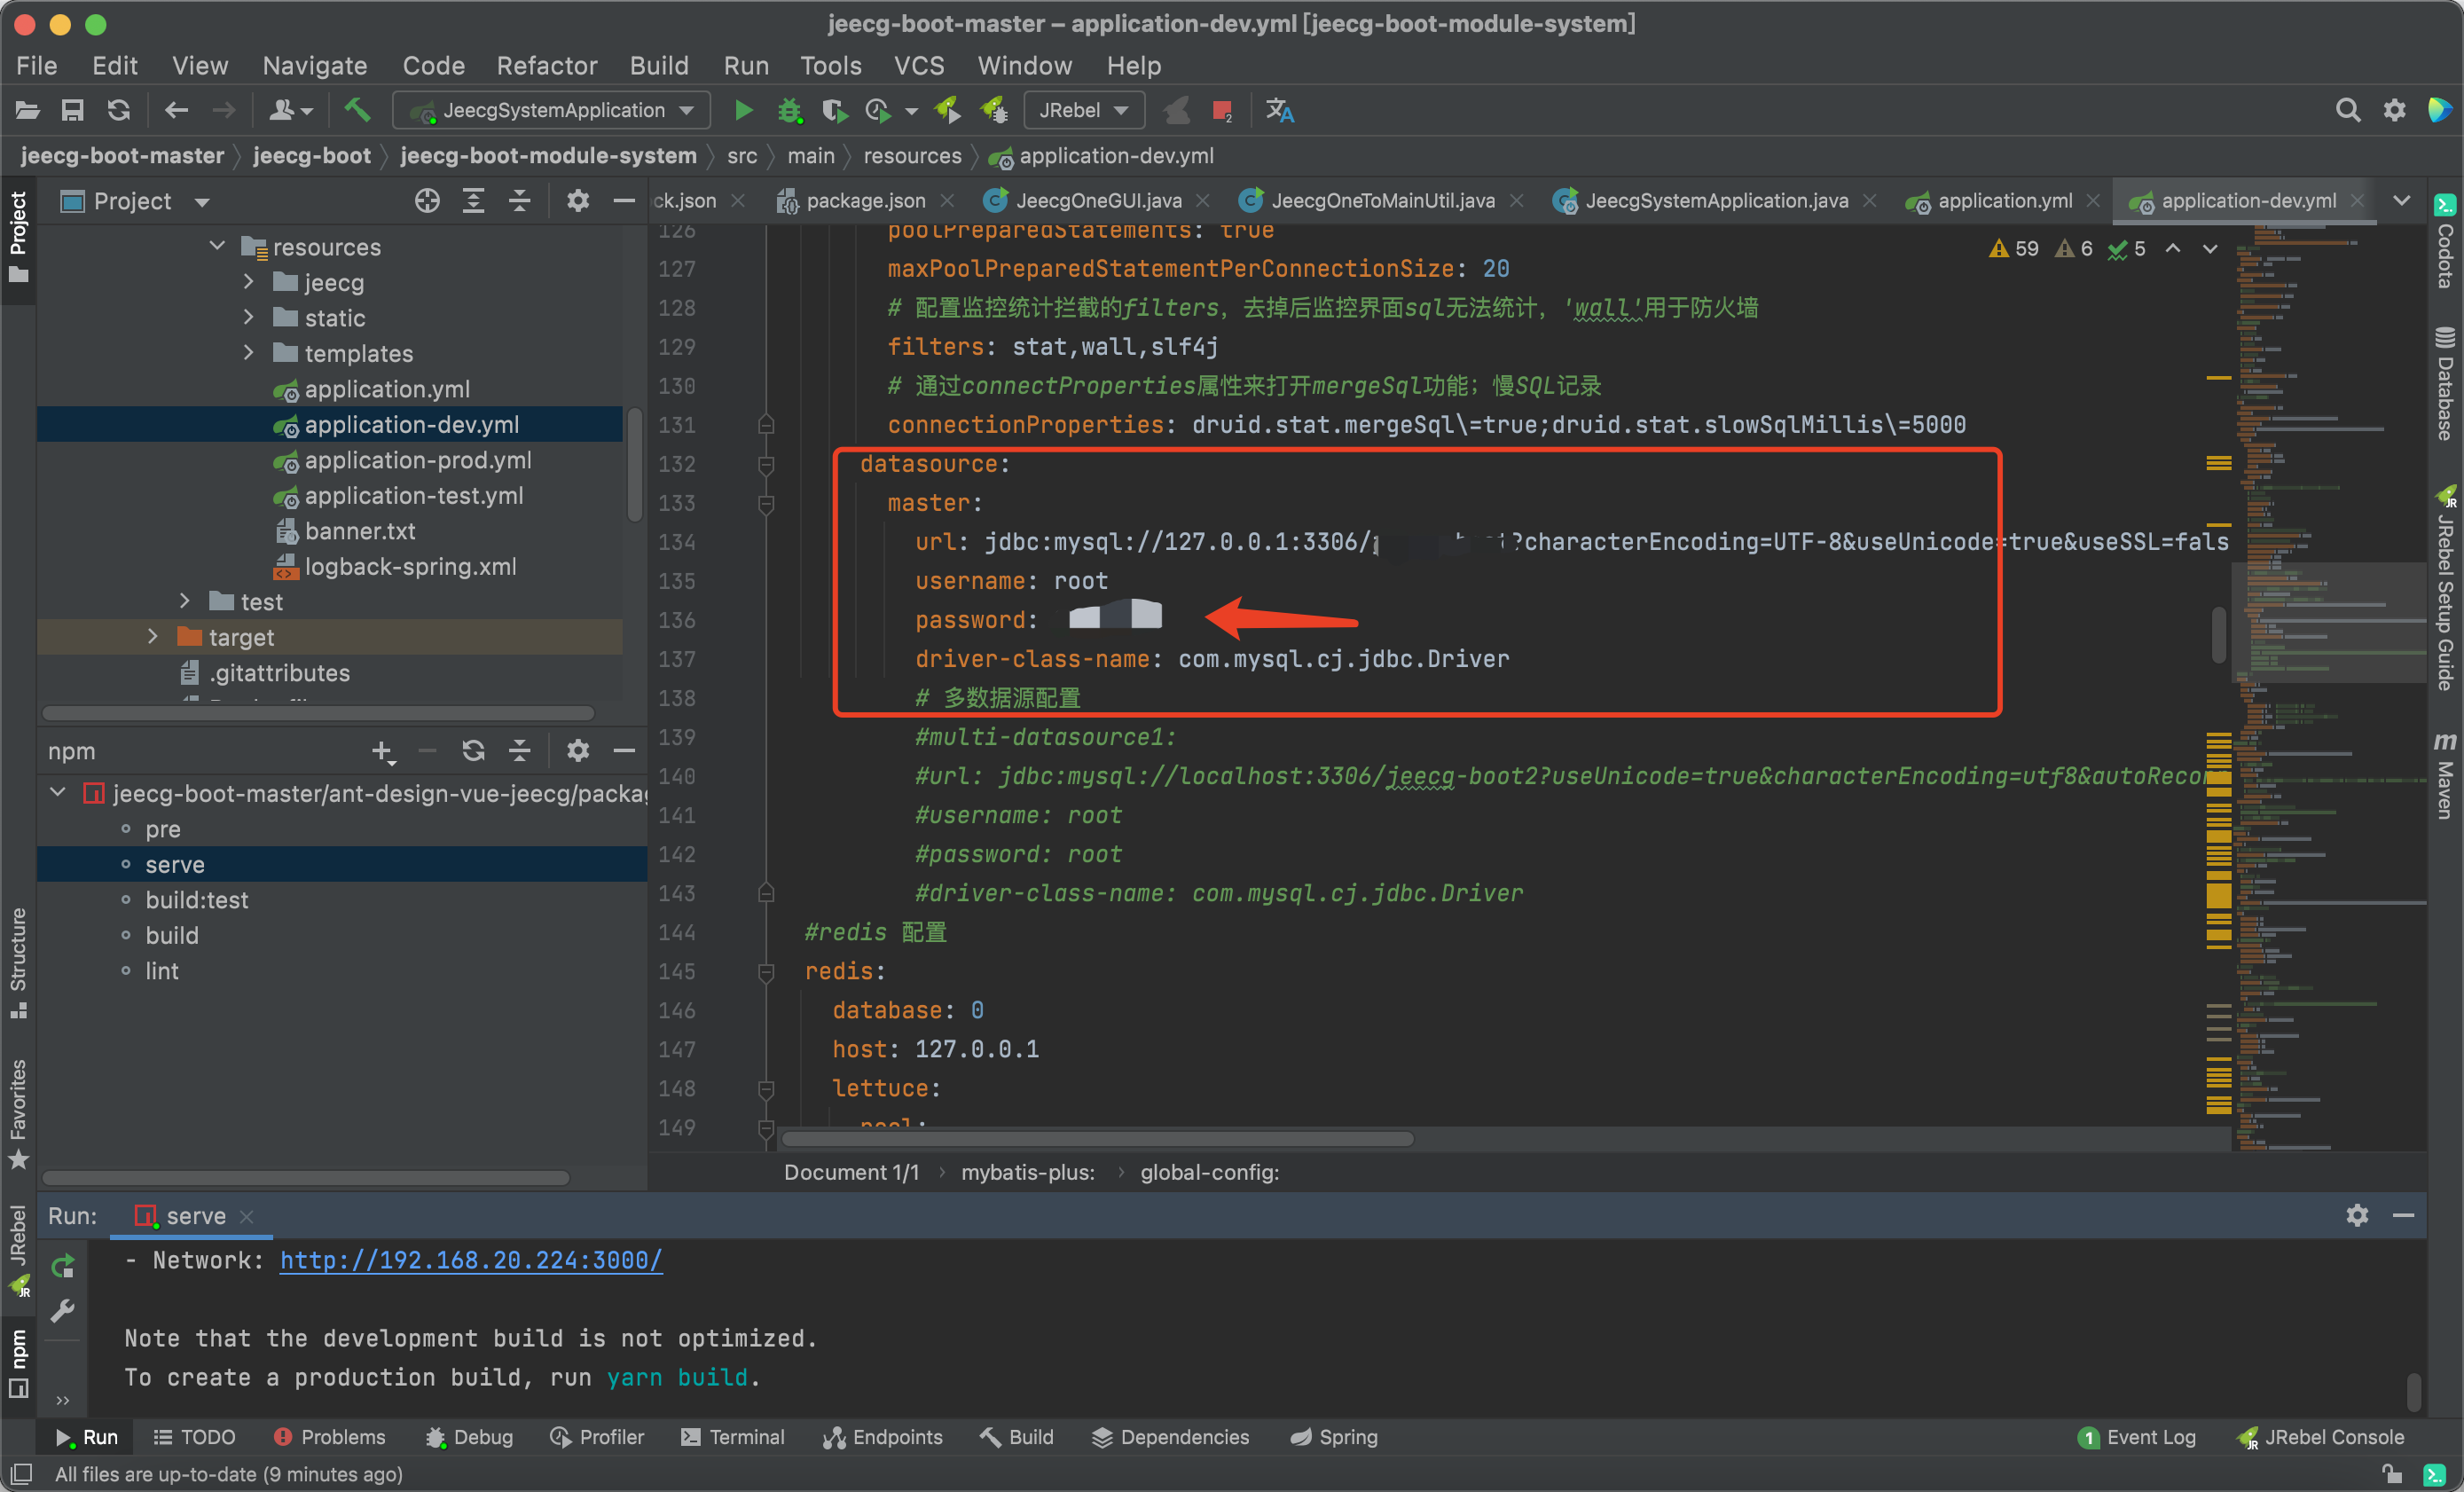The height and width of the screenshot is (1492, 2464).
Task: Click the rerun icon in Run panel
Action: coord(63,1265)
